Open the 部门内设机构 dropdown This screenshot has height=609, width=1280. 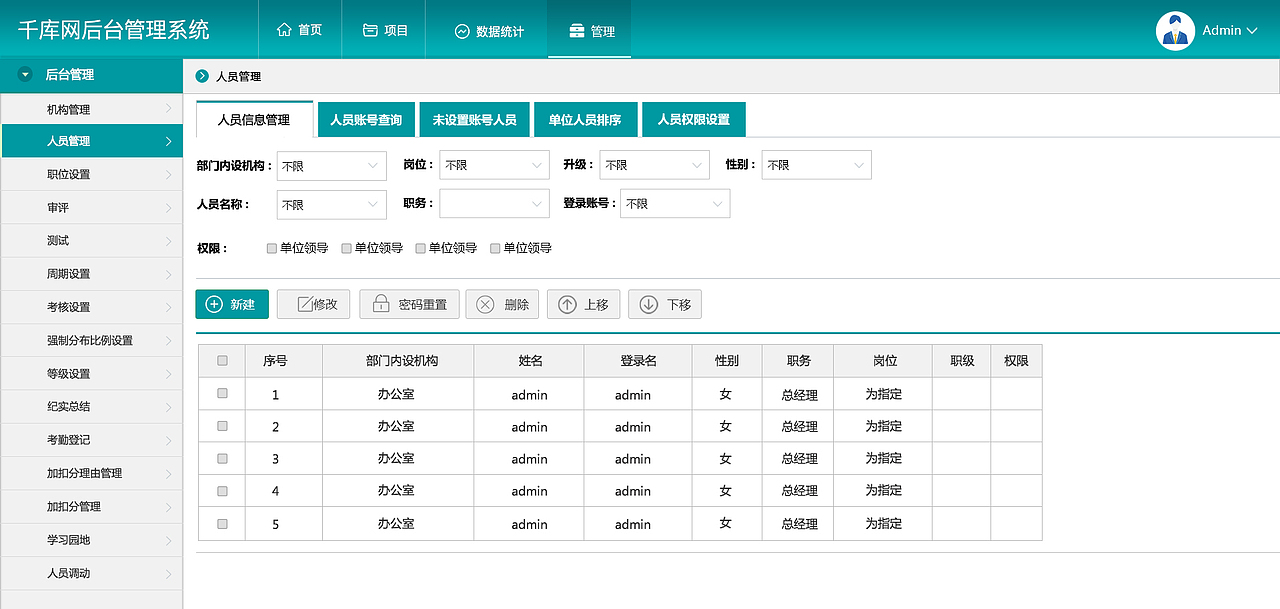(x=331, y=165)
